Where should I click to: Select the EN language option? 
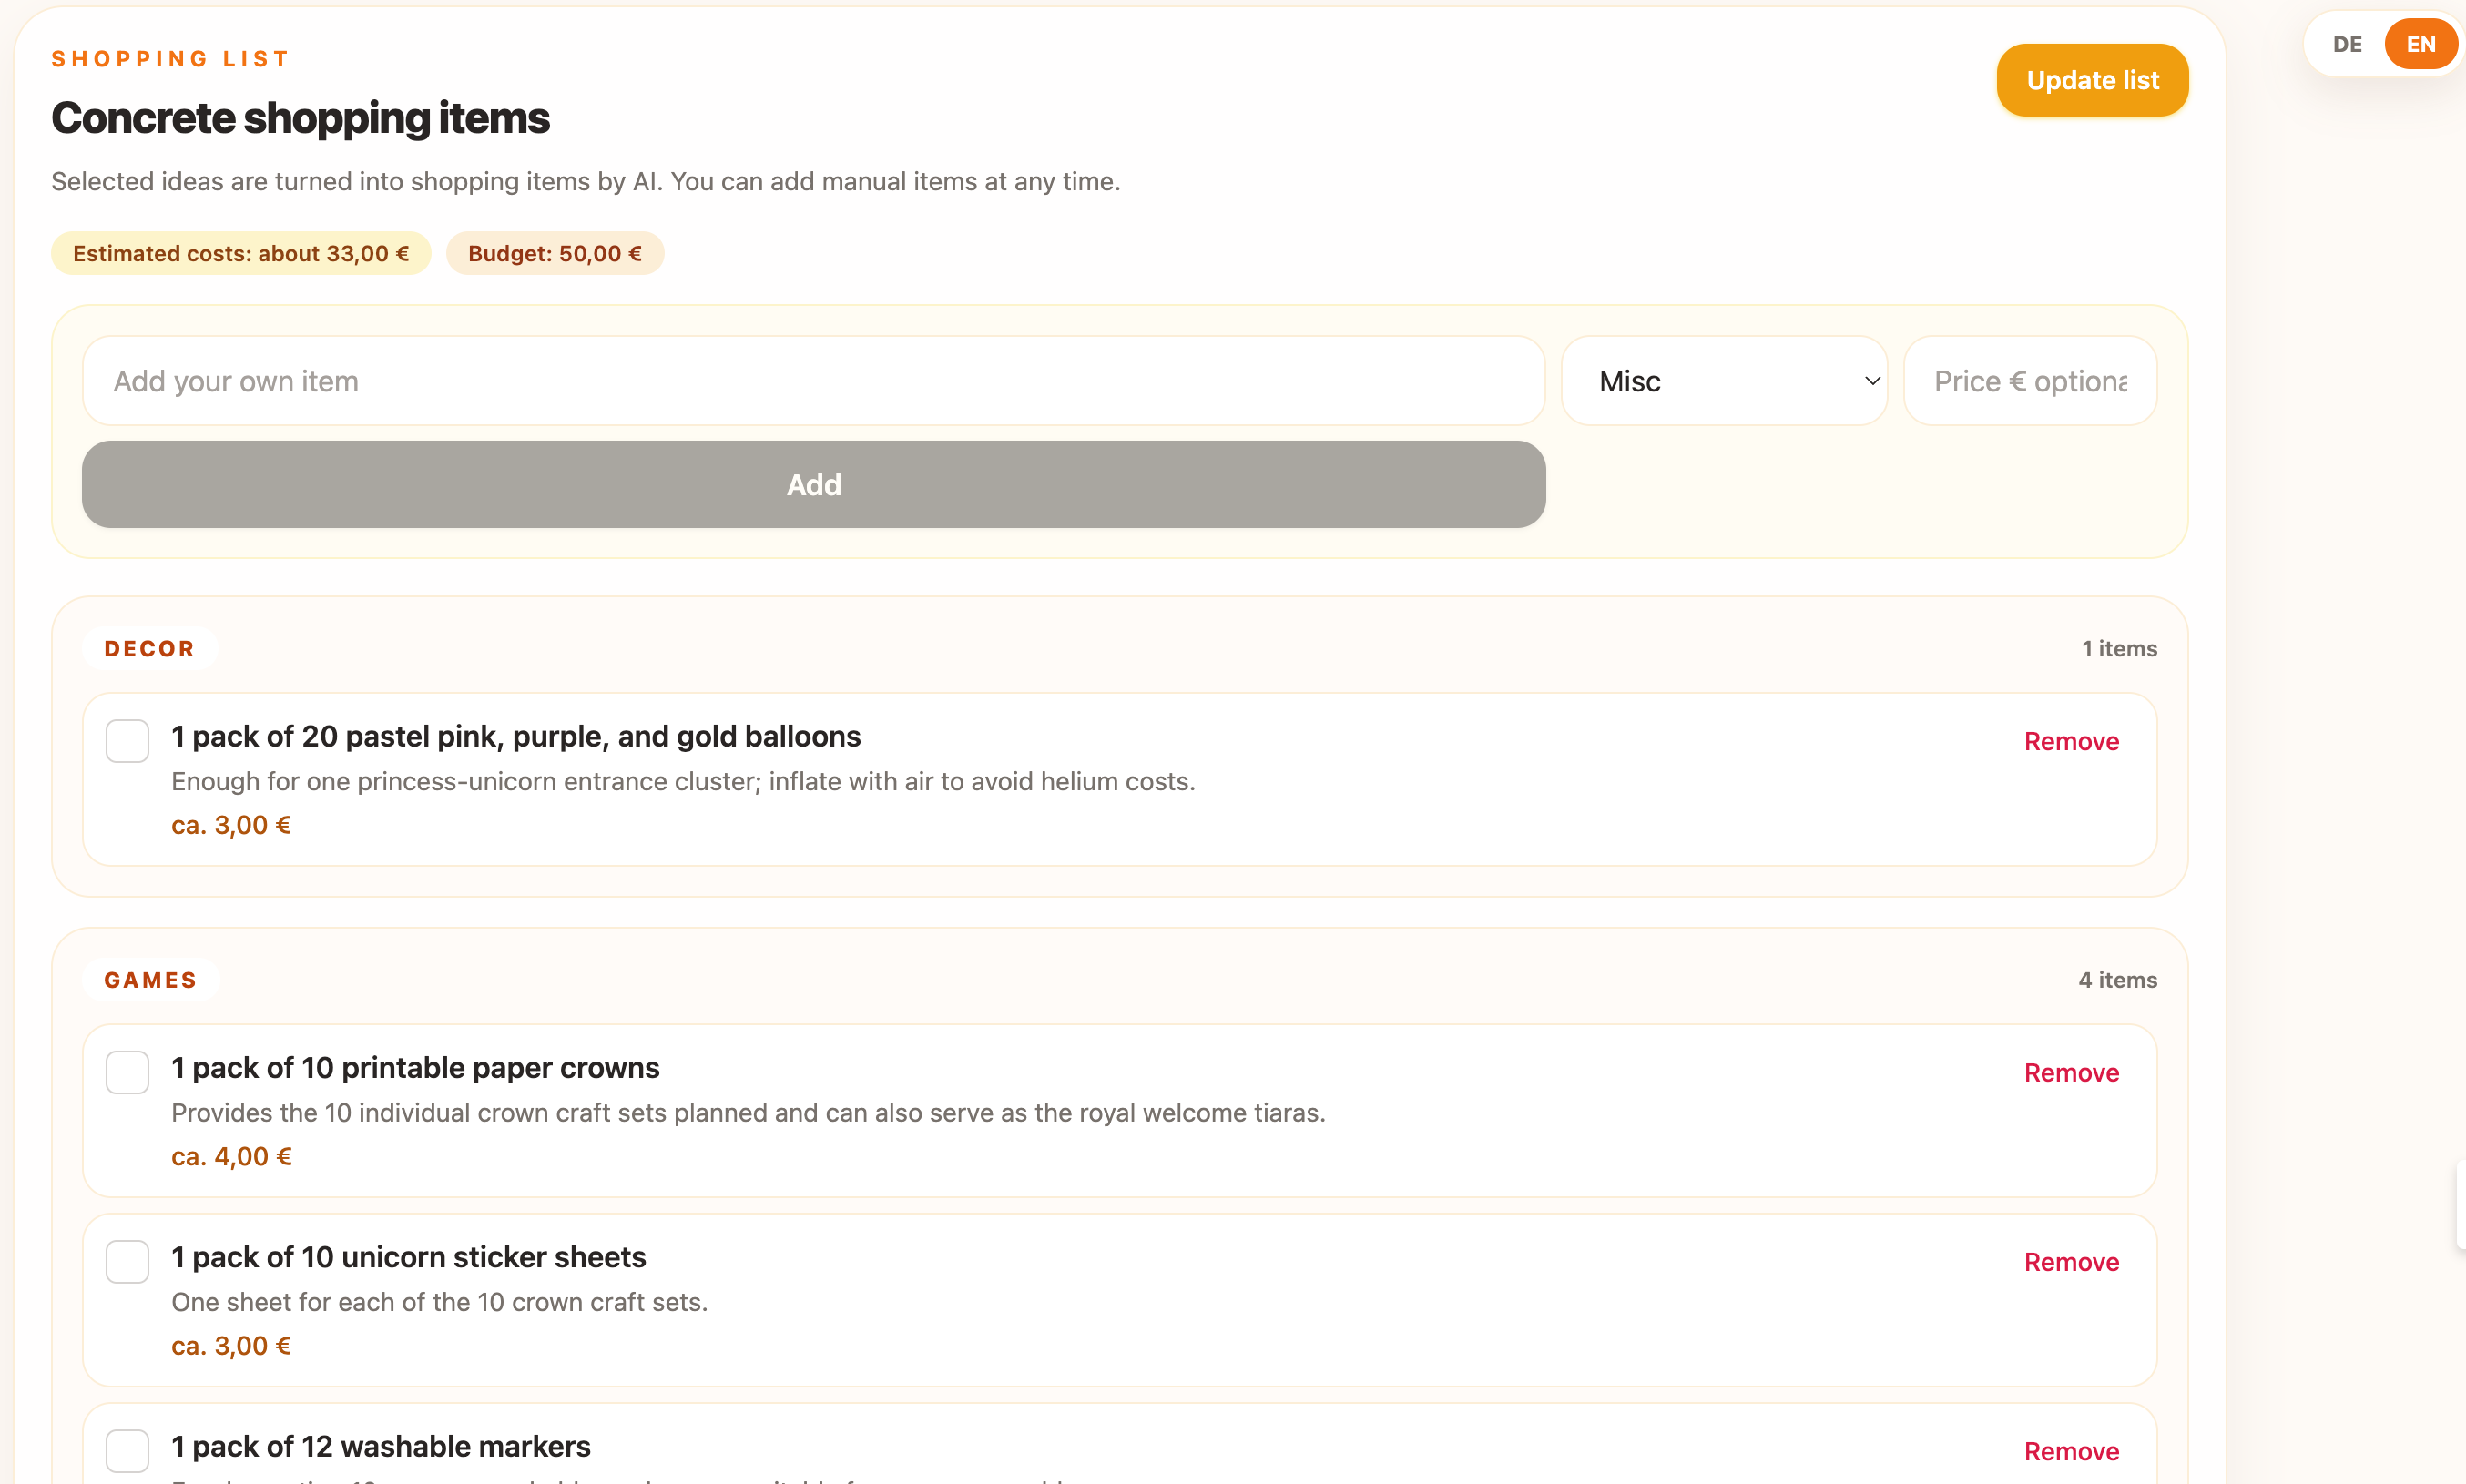[2421, 44]
